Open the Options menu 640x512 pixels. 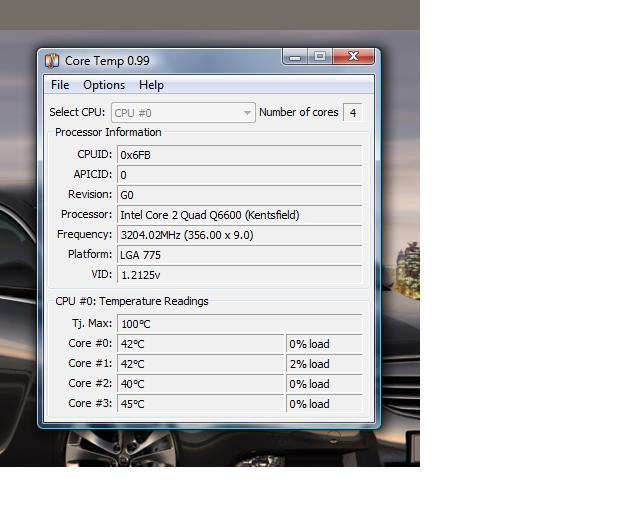(x=104, y=85)
